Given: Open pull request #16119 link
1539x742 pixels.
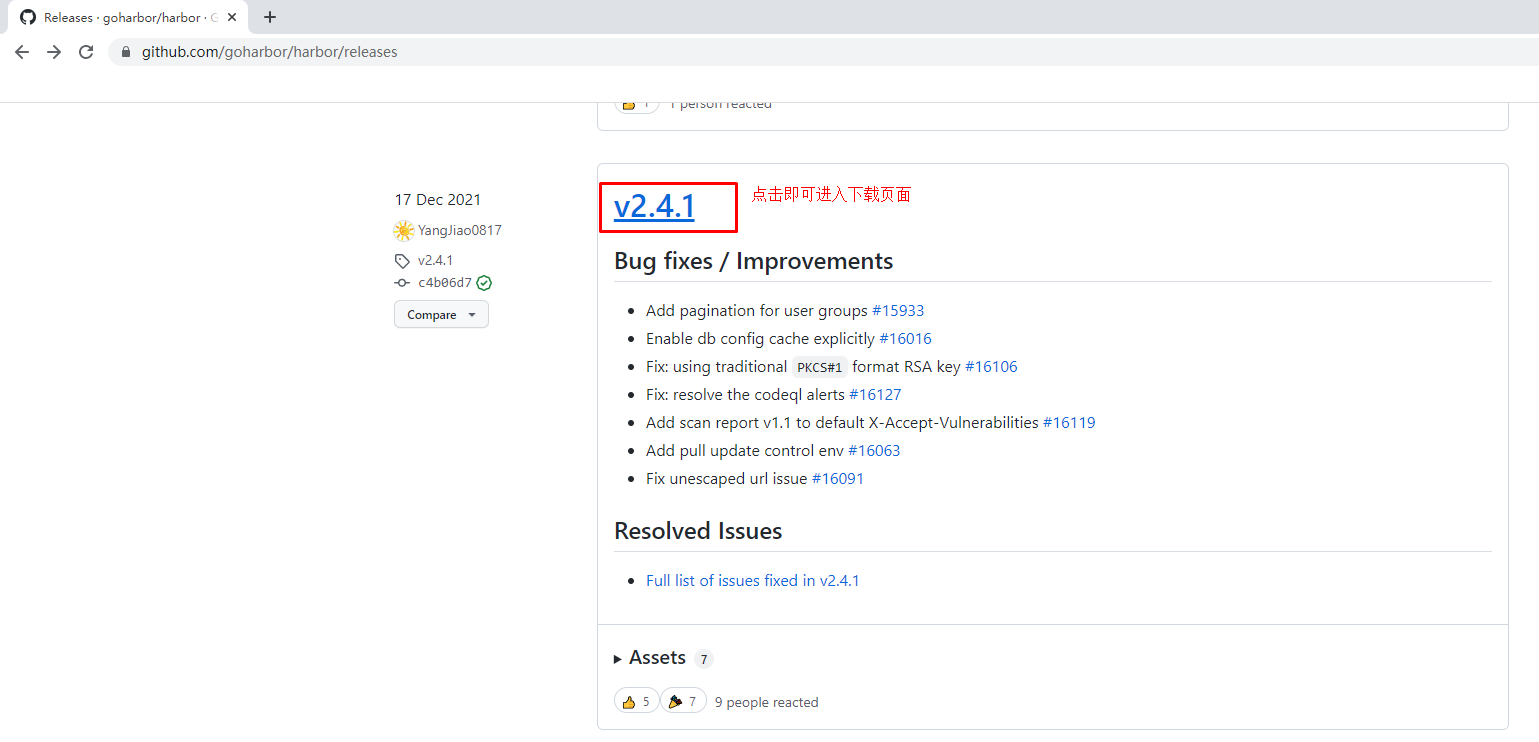Looking at the screenshot, I should (1069, 423).
